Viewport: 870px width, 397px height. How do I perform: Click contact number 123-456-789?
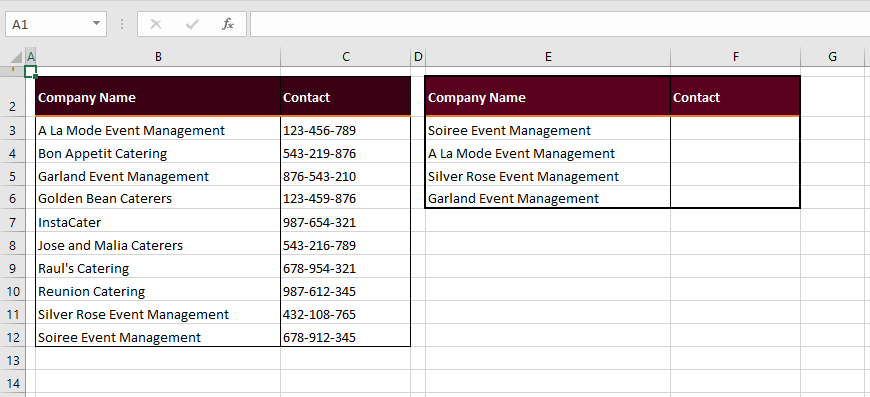point(346,130)
